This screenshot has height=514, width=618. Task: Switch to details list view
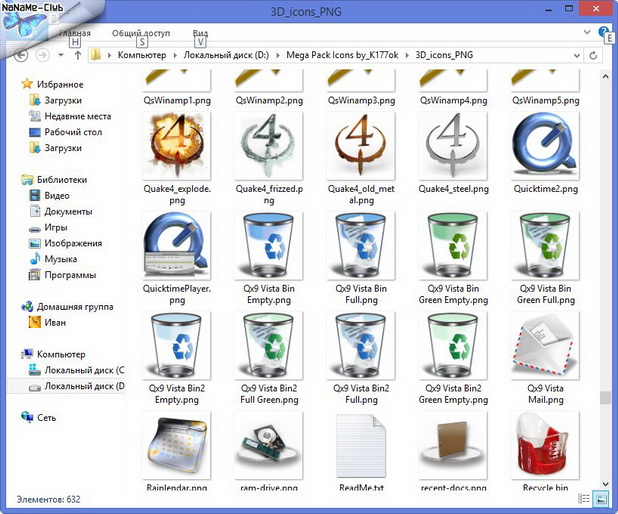[586, 498]
